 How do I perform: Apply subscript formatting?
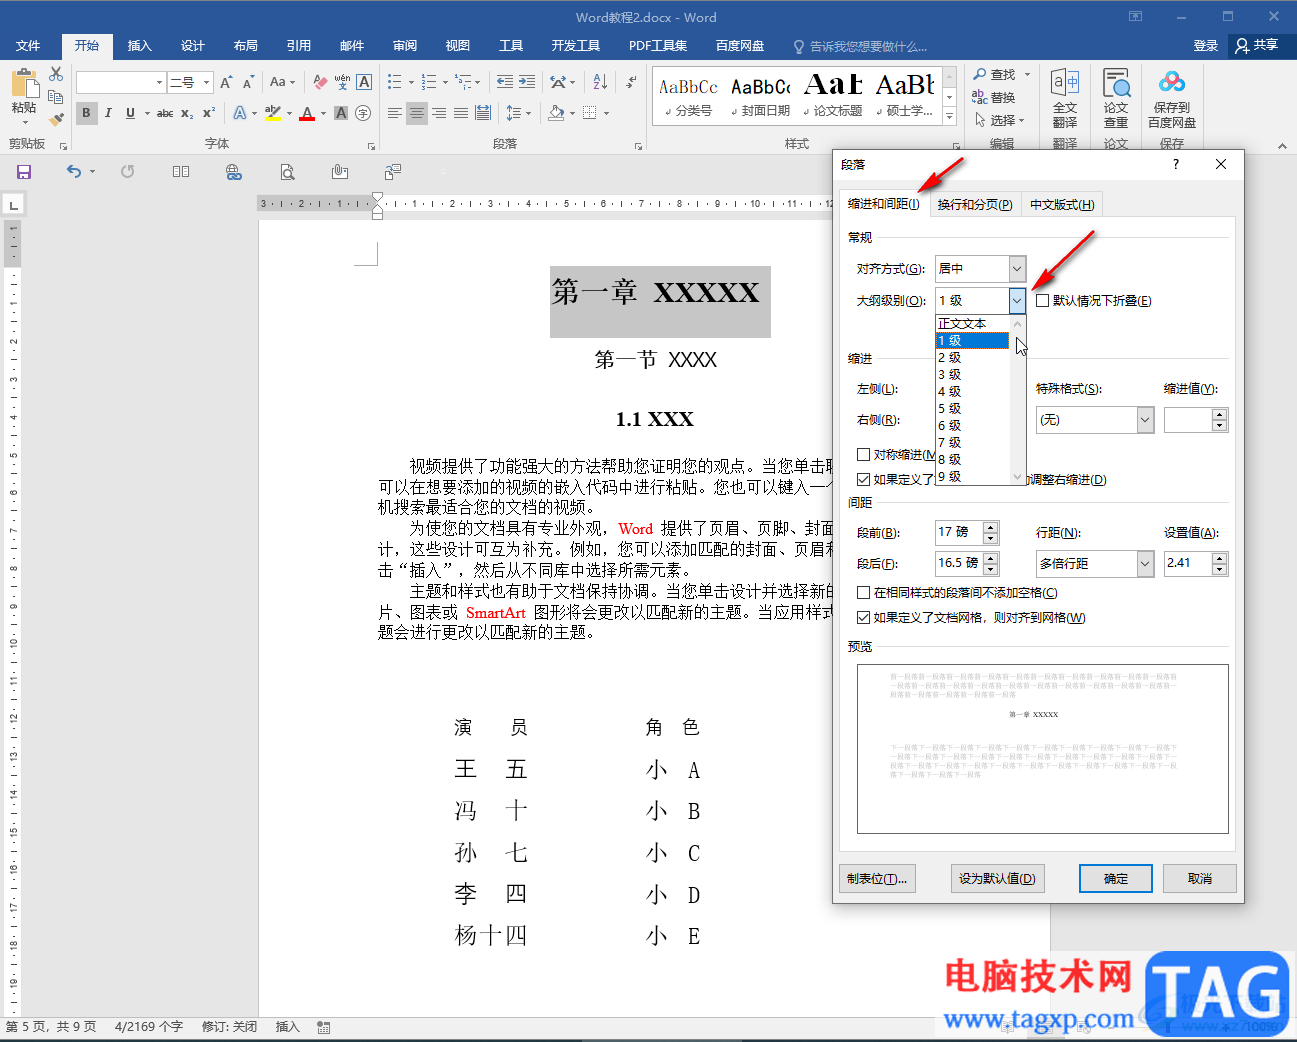tap(187, 113)
